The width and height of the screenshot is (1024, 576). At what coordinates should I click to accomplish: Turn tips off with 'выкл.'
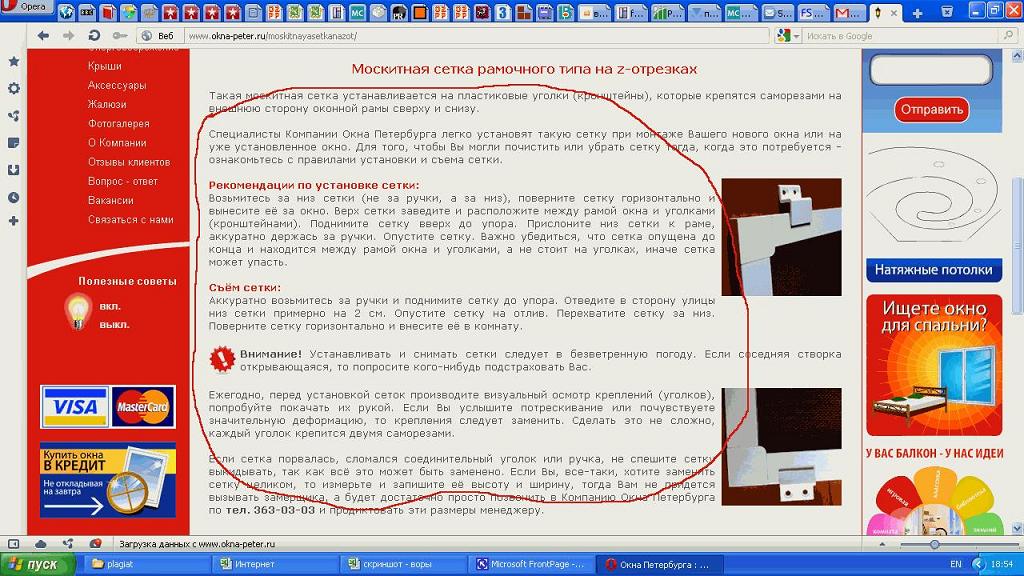point(114,325)
